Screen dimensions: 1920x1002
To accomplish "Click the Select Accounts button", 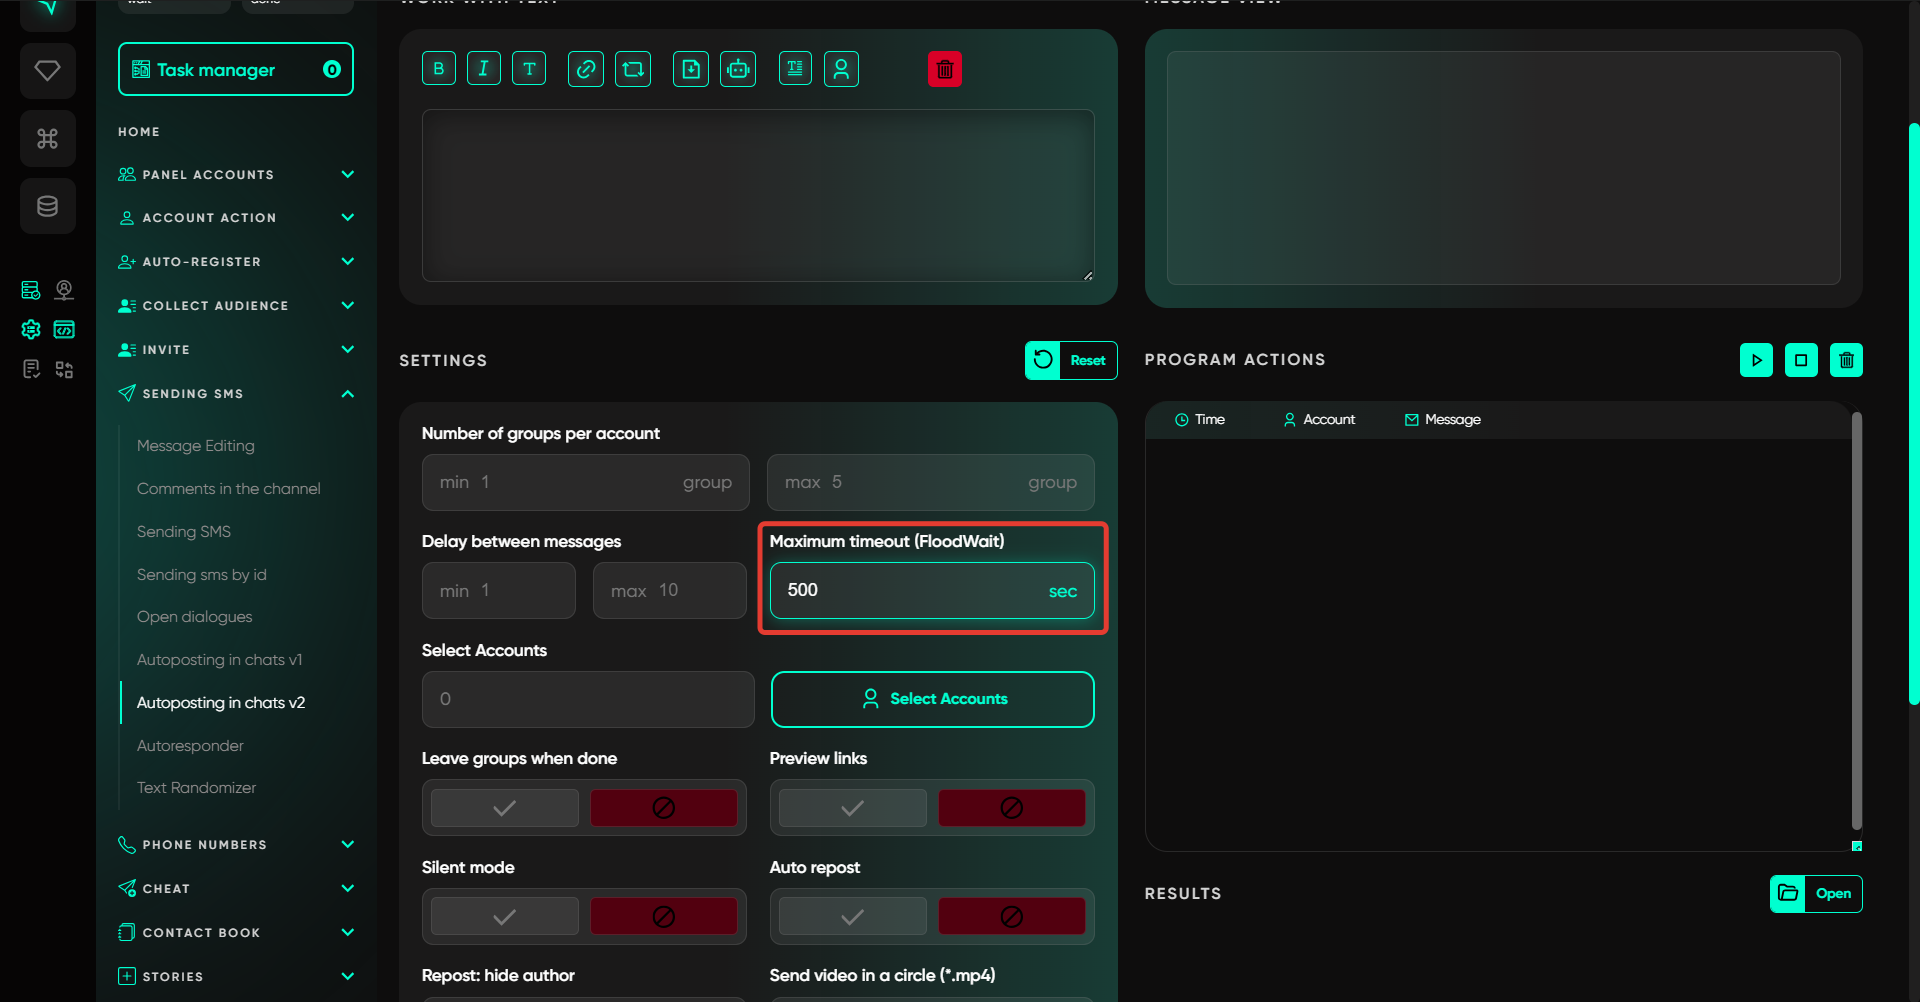I will pyautogui.click(x=932, y=699).
